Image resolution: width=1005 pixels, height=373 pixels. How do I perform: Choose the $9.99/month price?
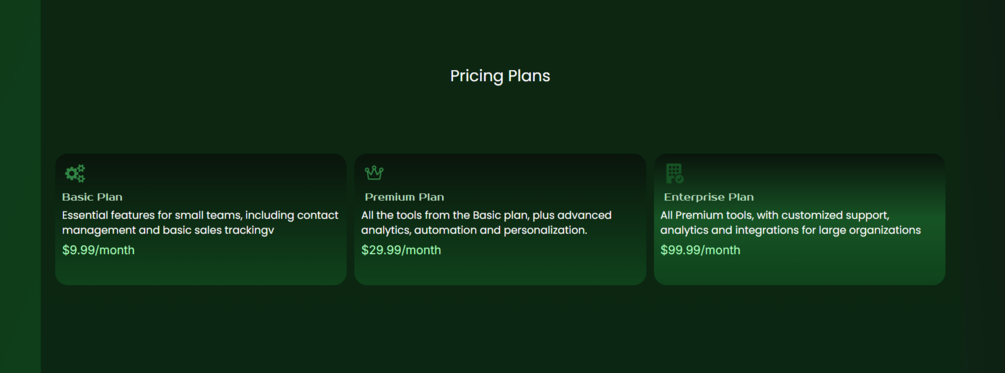pyautogui.click(x=99, y=250)
